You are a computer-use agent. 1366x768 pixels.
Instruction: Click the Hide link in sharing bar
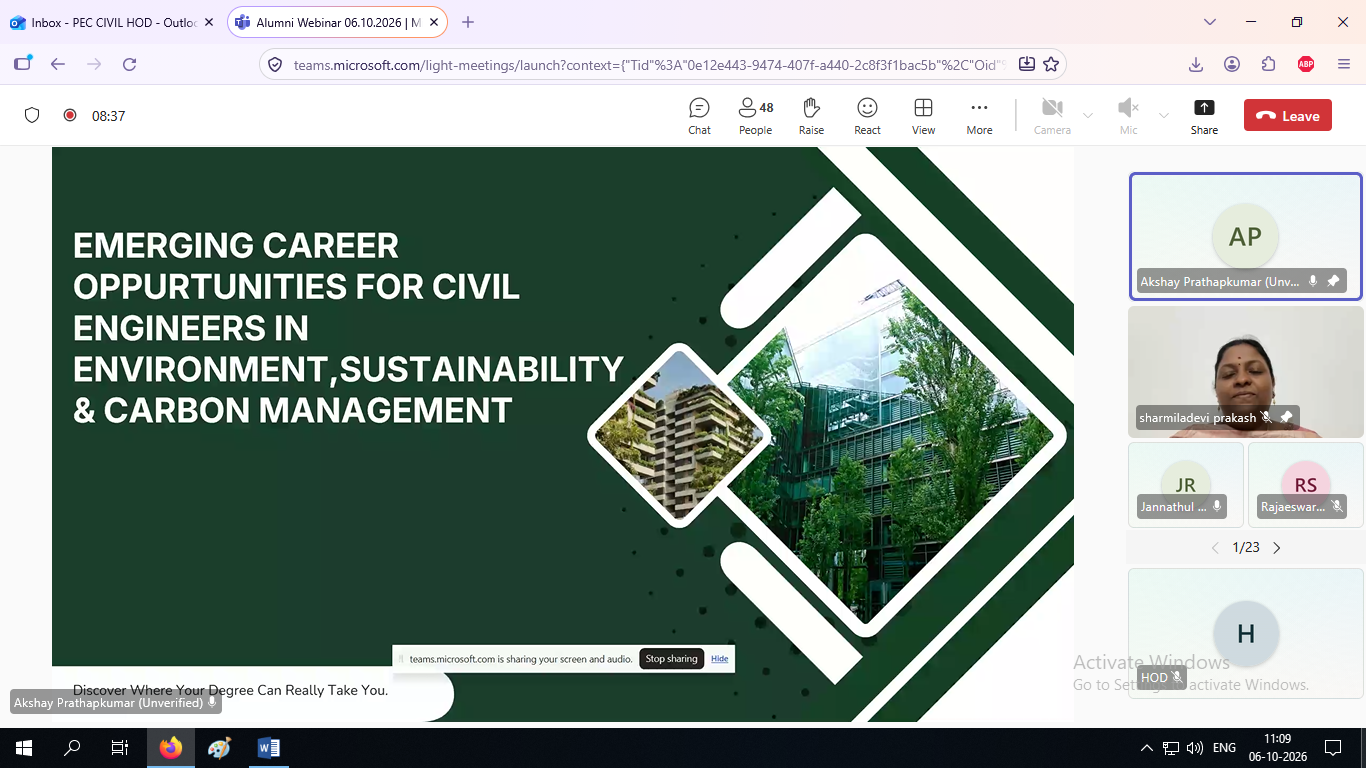pos(720,659)
